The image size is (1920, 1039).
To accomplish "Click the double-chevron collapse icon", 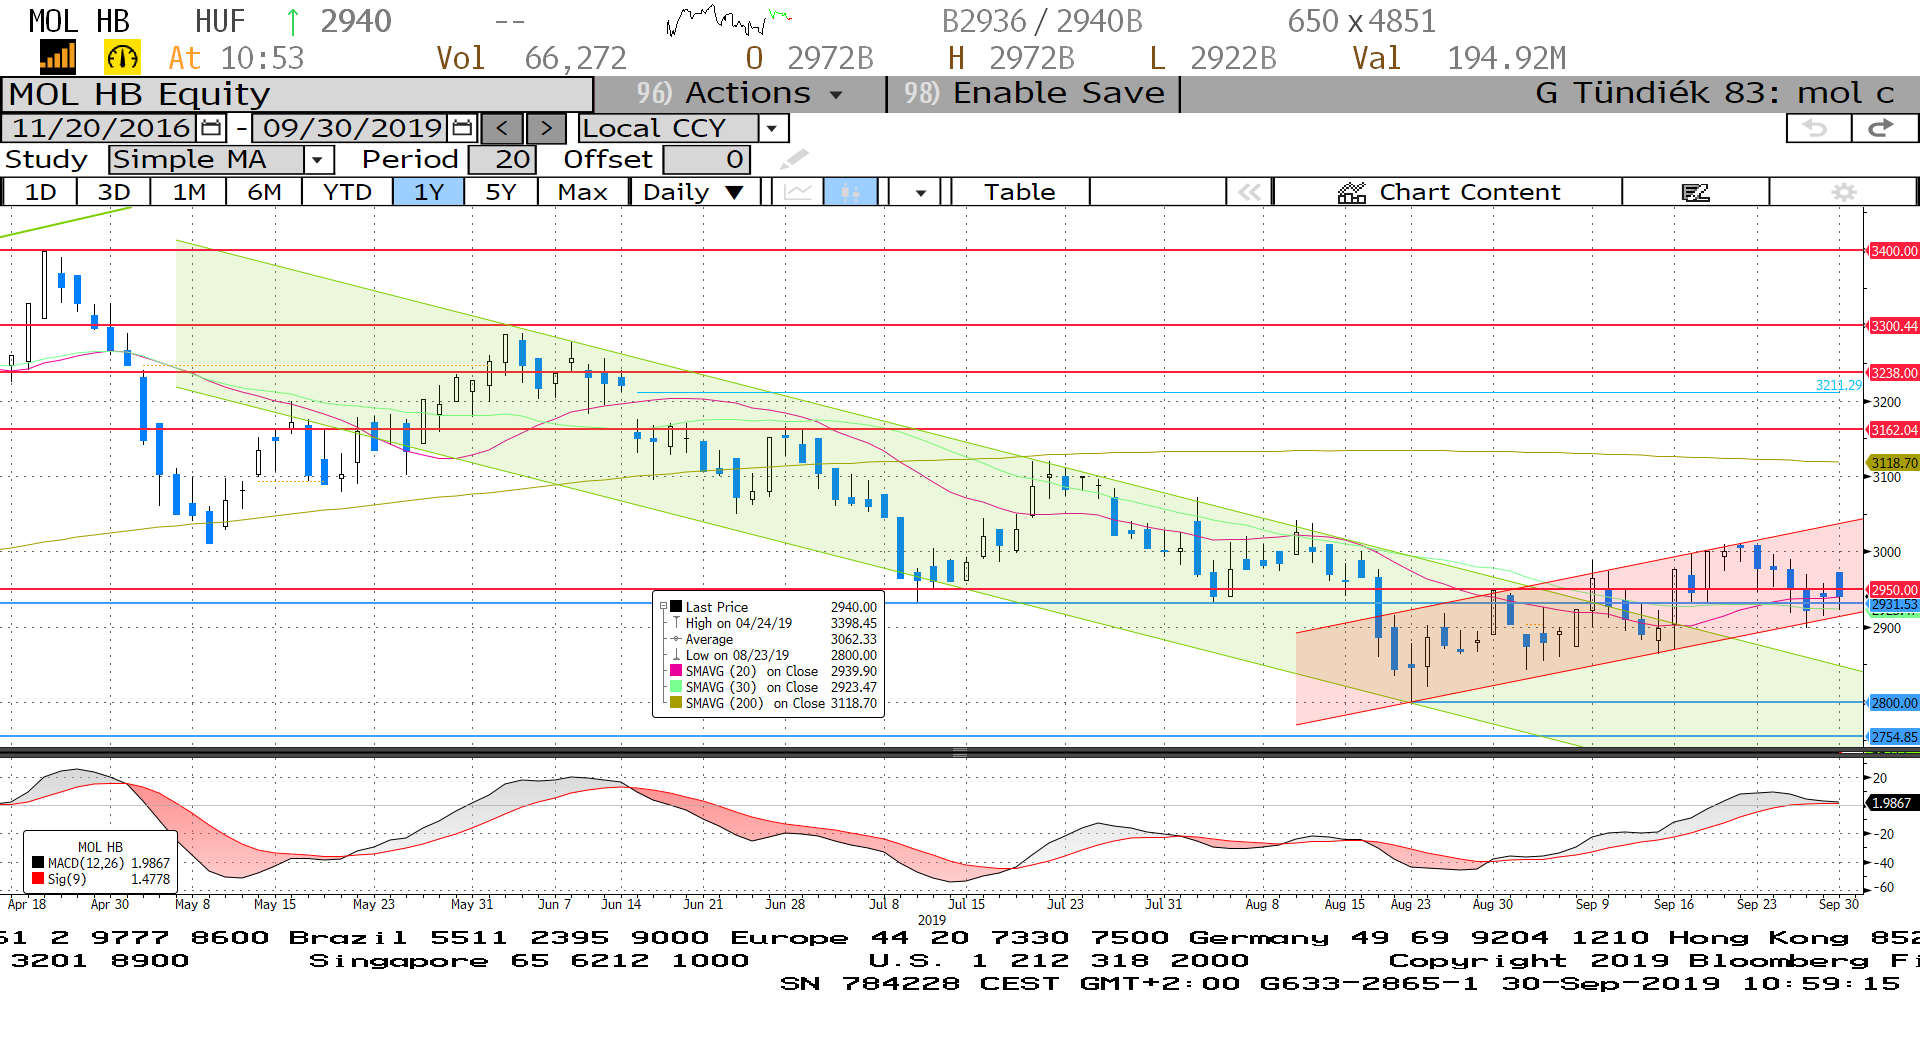I will click(1250, 192).
